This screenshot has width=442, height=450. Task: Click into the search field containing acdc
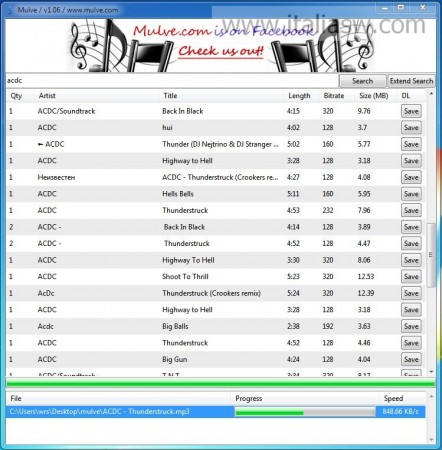click(x=172, y=81)
